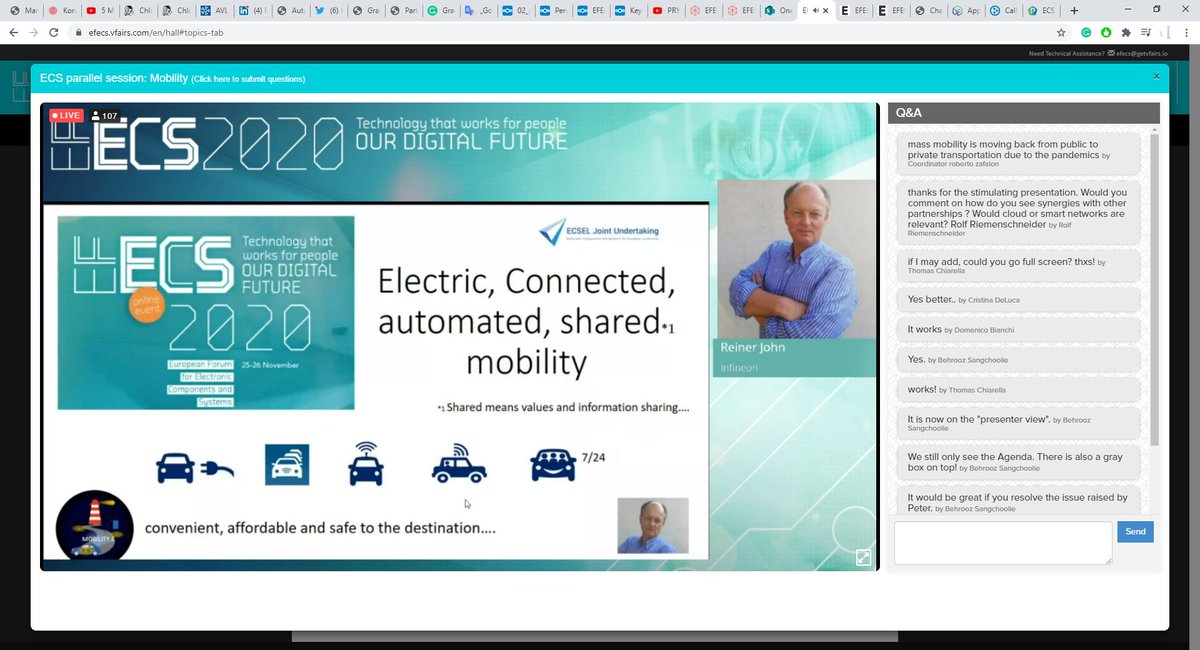Click 'We still only see the Agenda' message
The height and width of the screenshot is (650, 1200).
[1018, 462]
